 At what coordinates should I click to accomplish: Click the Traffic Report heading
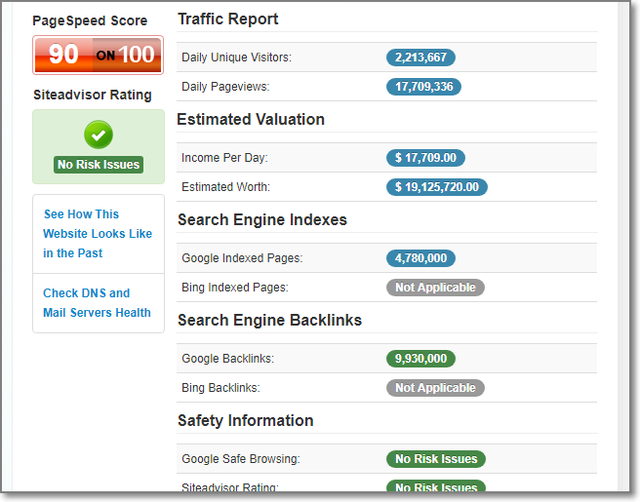click(x=228, y=19)
